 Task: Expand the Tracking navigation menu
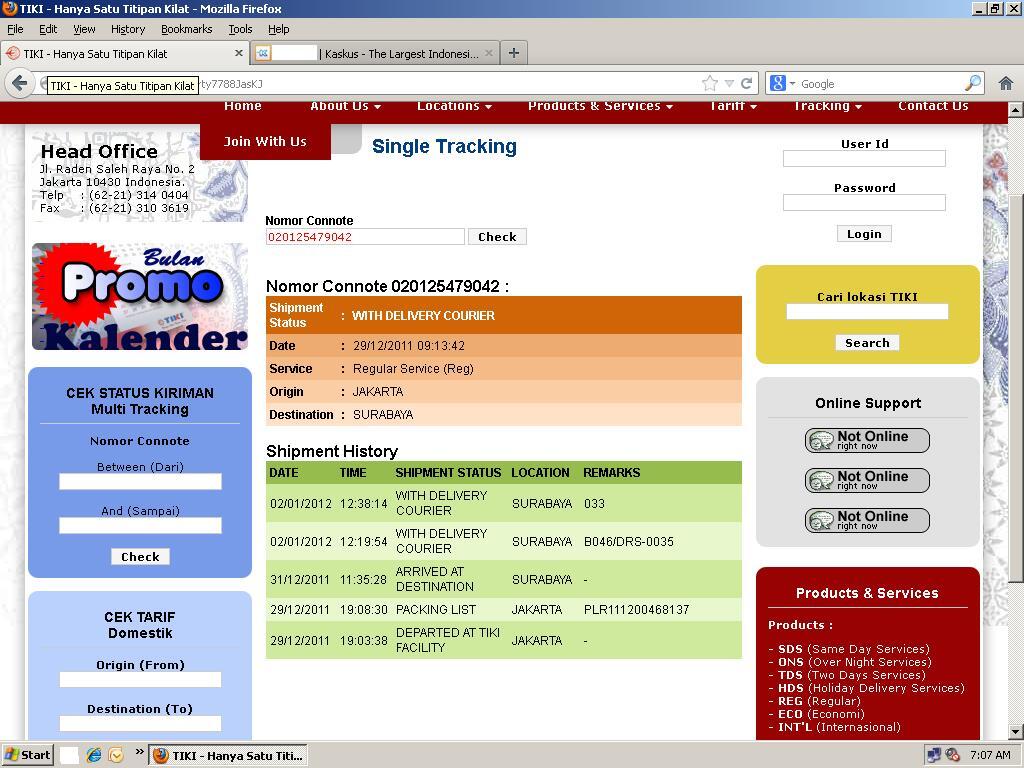click(x=828, y=106)
